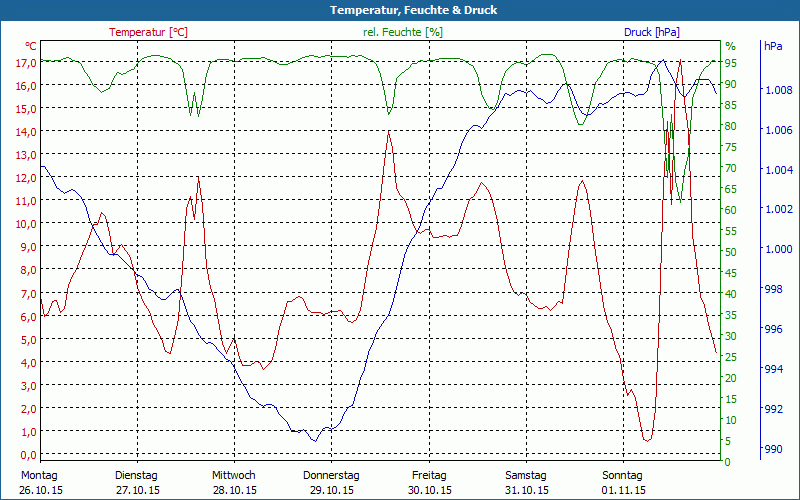This screenshot has height=500, width=800.
Task: Select the blue Druck [hPa] legend label
Action: [651, 32]
